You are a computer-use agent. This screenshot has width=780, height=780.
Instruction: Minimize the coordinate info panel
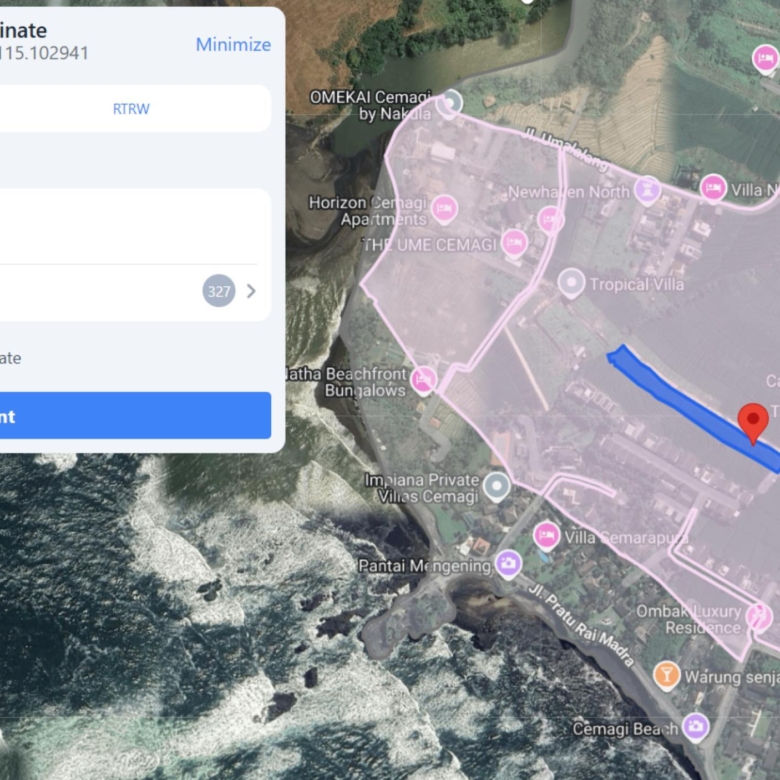(x=233, y=44)
